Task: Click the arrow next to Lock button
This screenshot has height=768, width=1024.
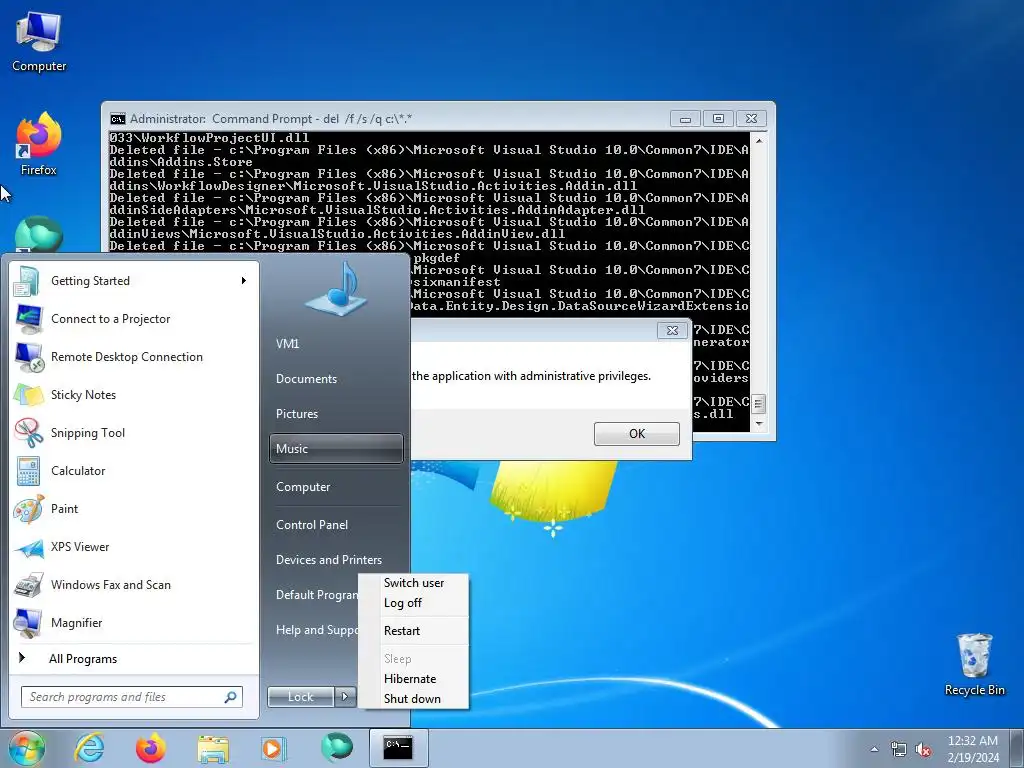Action: 345,697
